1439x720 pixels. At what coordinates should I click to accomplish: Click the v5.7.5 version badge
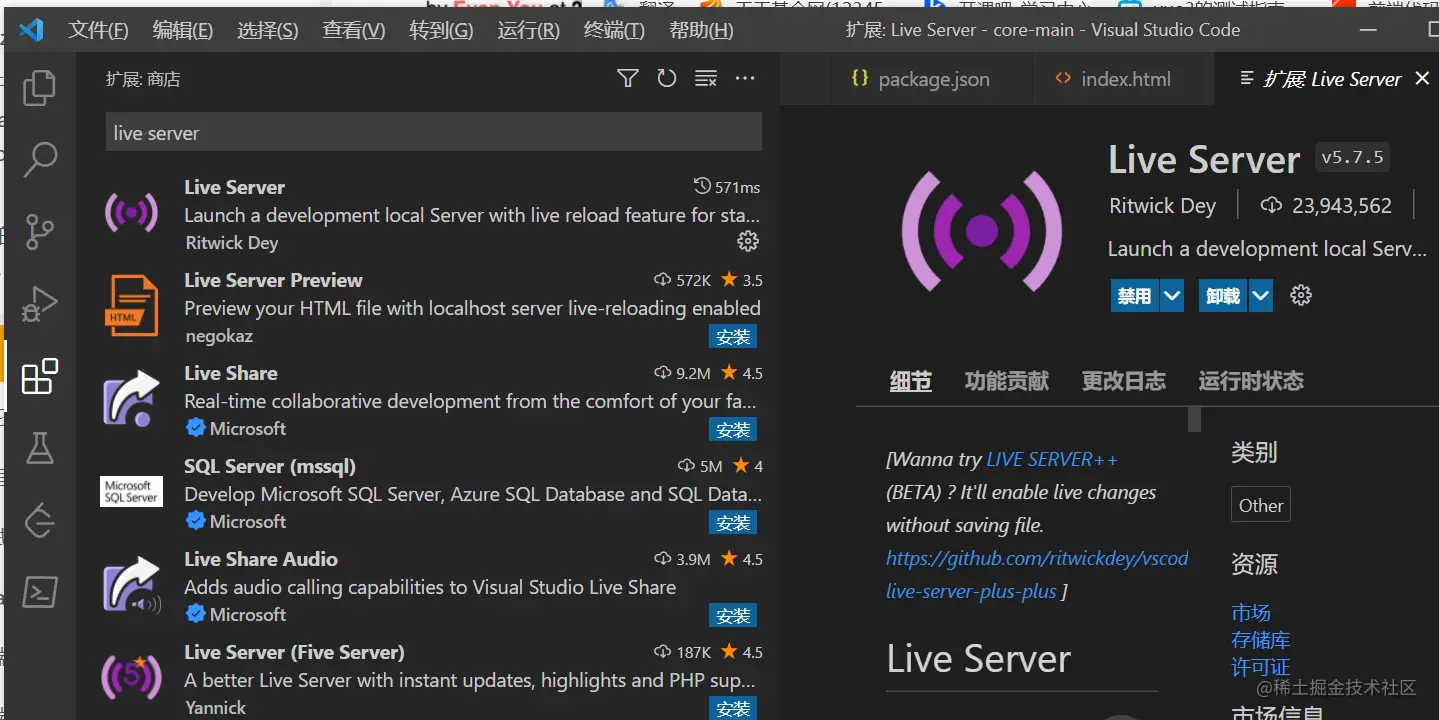click(x=1353, y=158)
